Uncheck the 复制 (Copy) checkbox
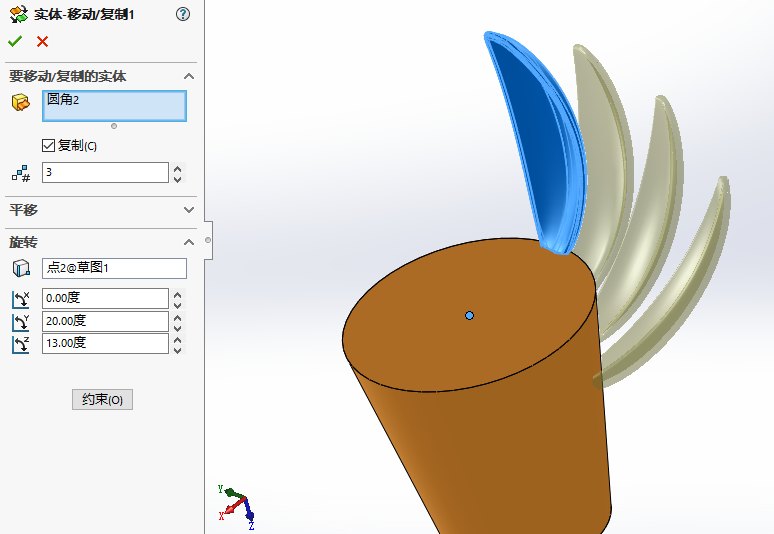The image size is (774, 534). click(x=49, y=146)
